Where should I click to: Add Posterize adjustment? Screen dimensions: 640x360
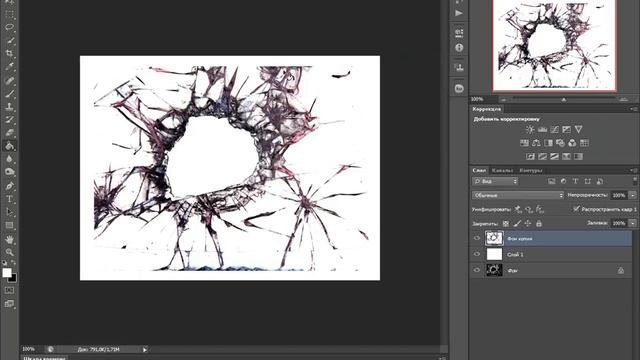tap(542, 156)
